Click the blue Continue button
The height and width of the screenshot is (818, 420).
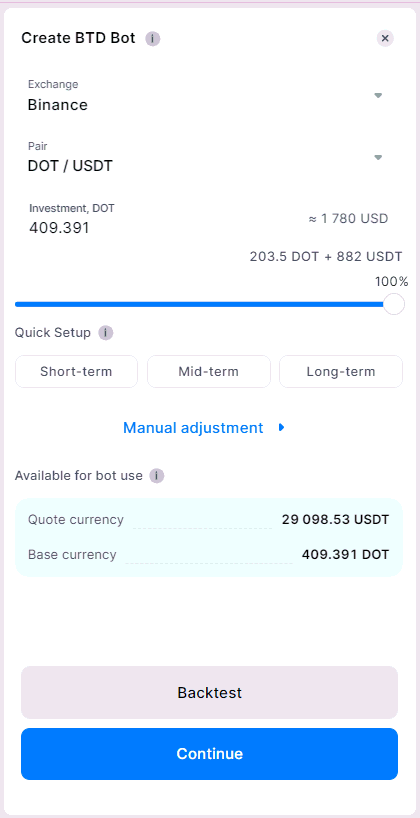(209, 754)
